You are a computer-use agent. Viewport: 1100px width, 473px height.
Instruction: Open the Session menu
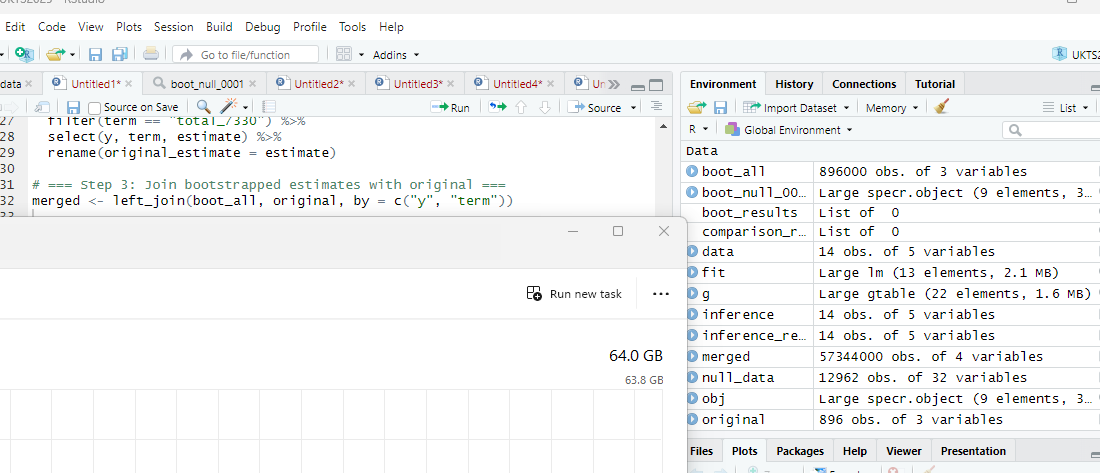173,27
